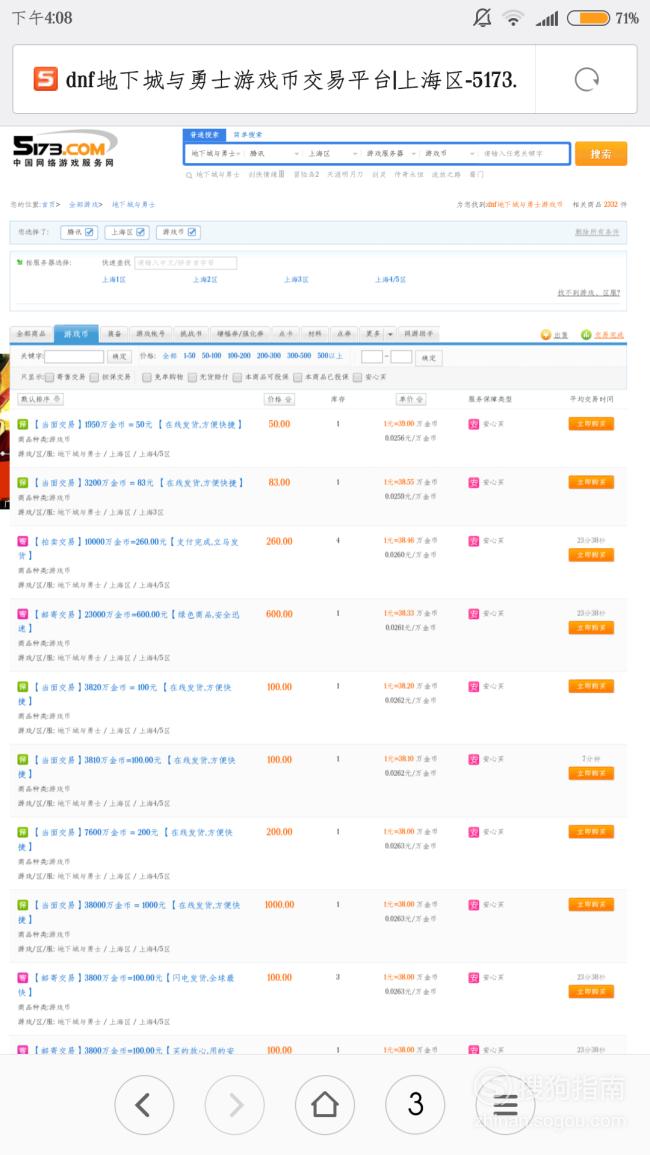
Task: Switch to the 简易搜索 search tab
Action: 248,135
